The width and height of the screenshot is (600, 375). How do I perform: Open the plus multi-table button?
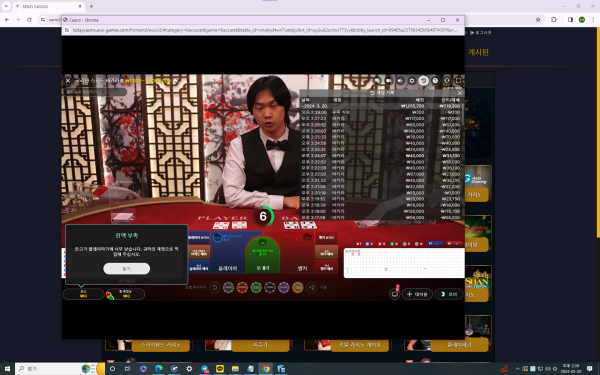point(417,294)
